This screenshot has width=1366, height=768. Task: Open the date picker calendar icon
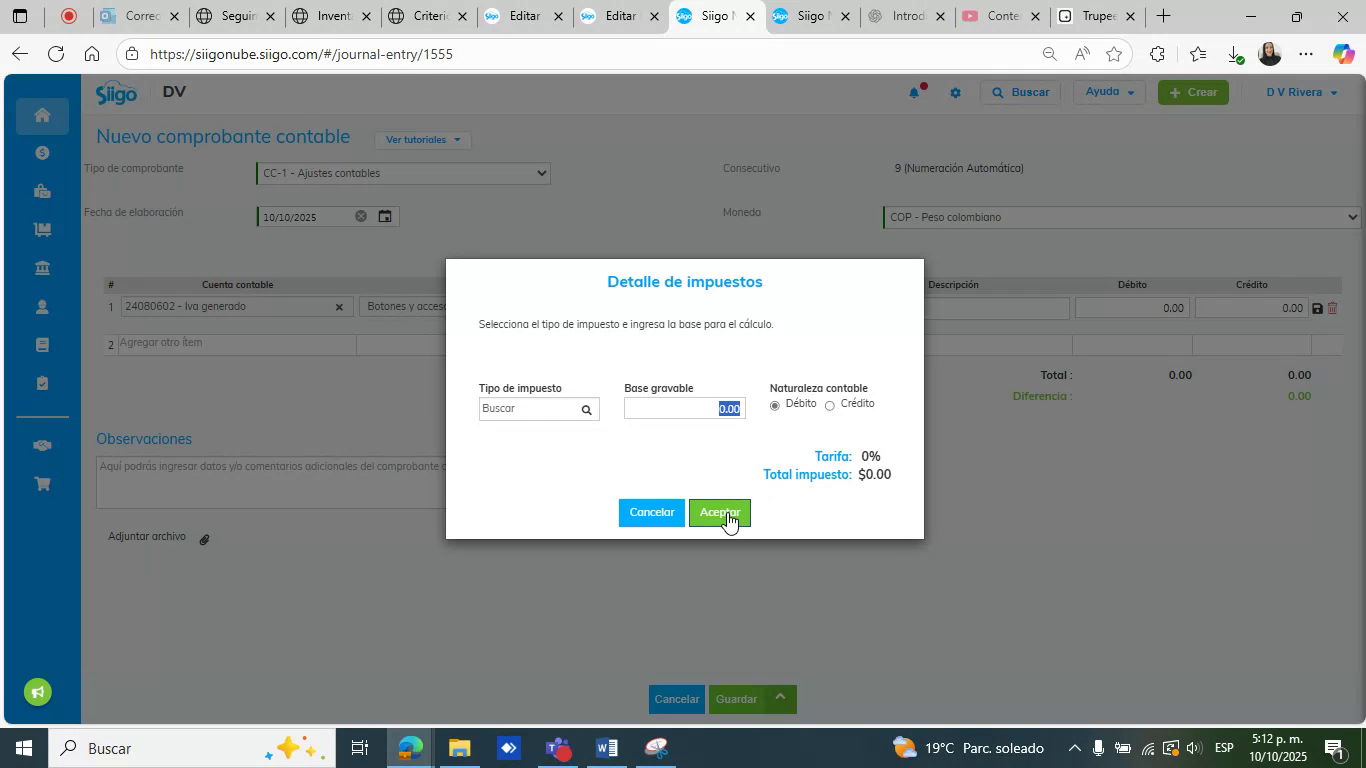click(x=385, y=216)
